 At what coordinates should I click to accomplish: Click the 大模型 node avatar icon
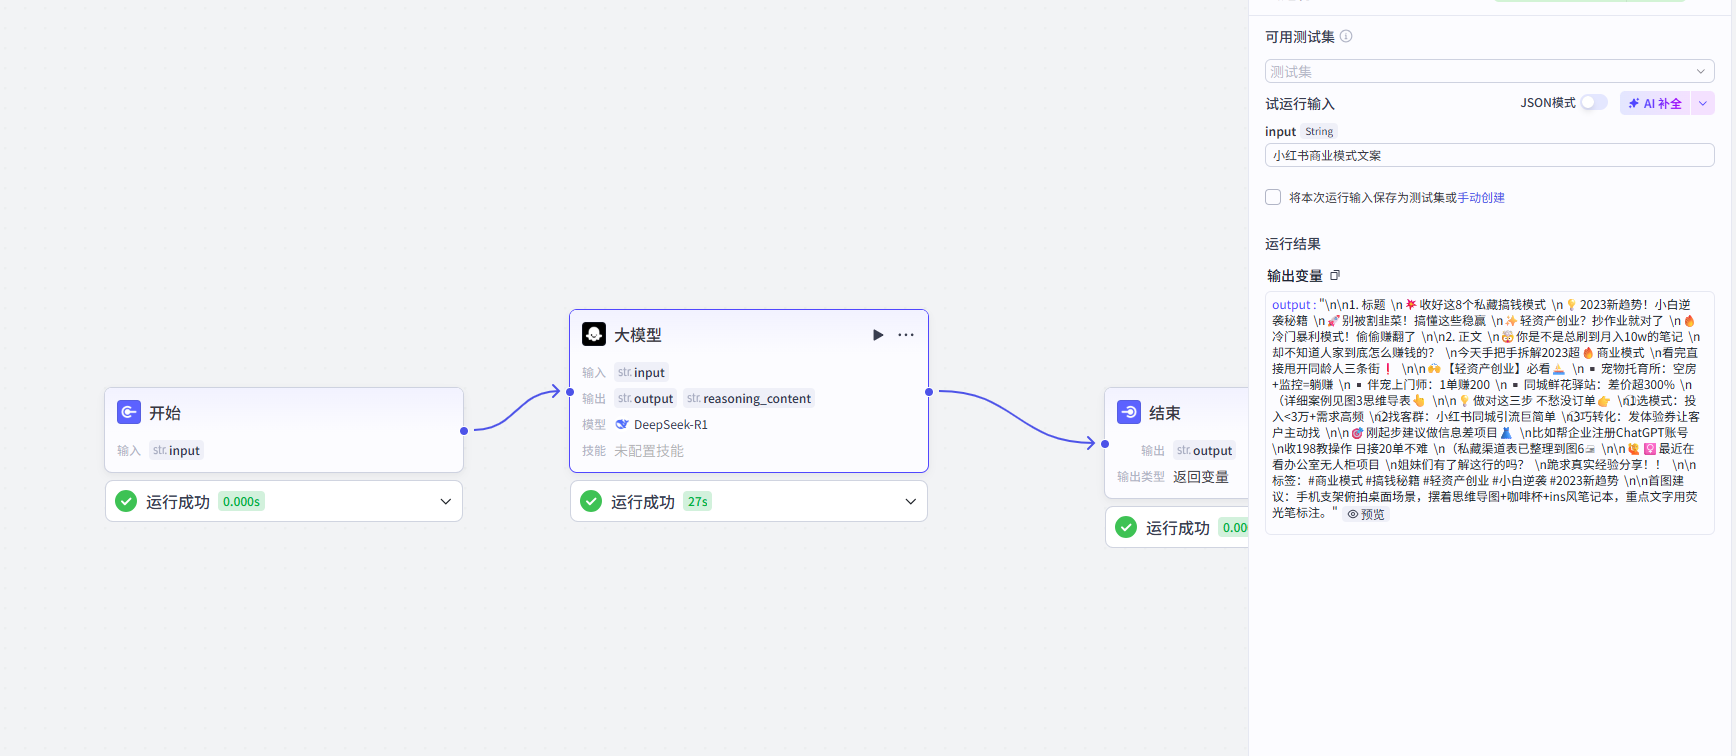[x=594, y=334]
